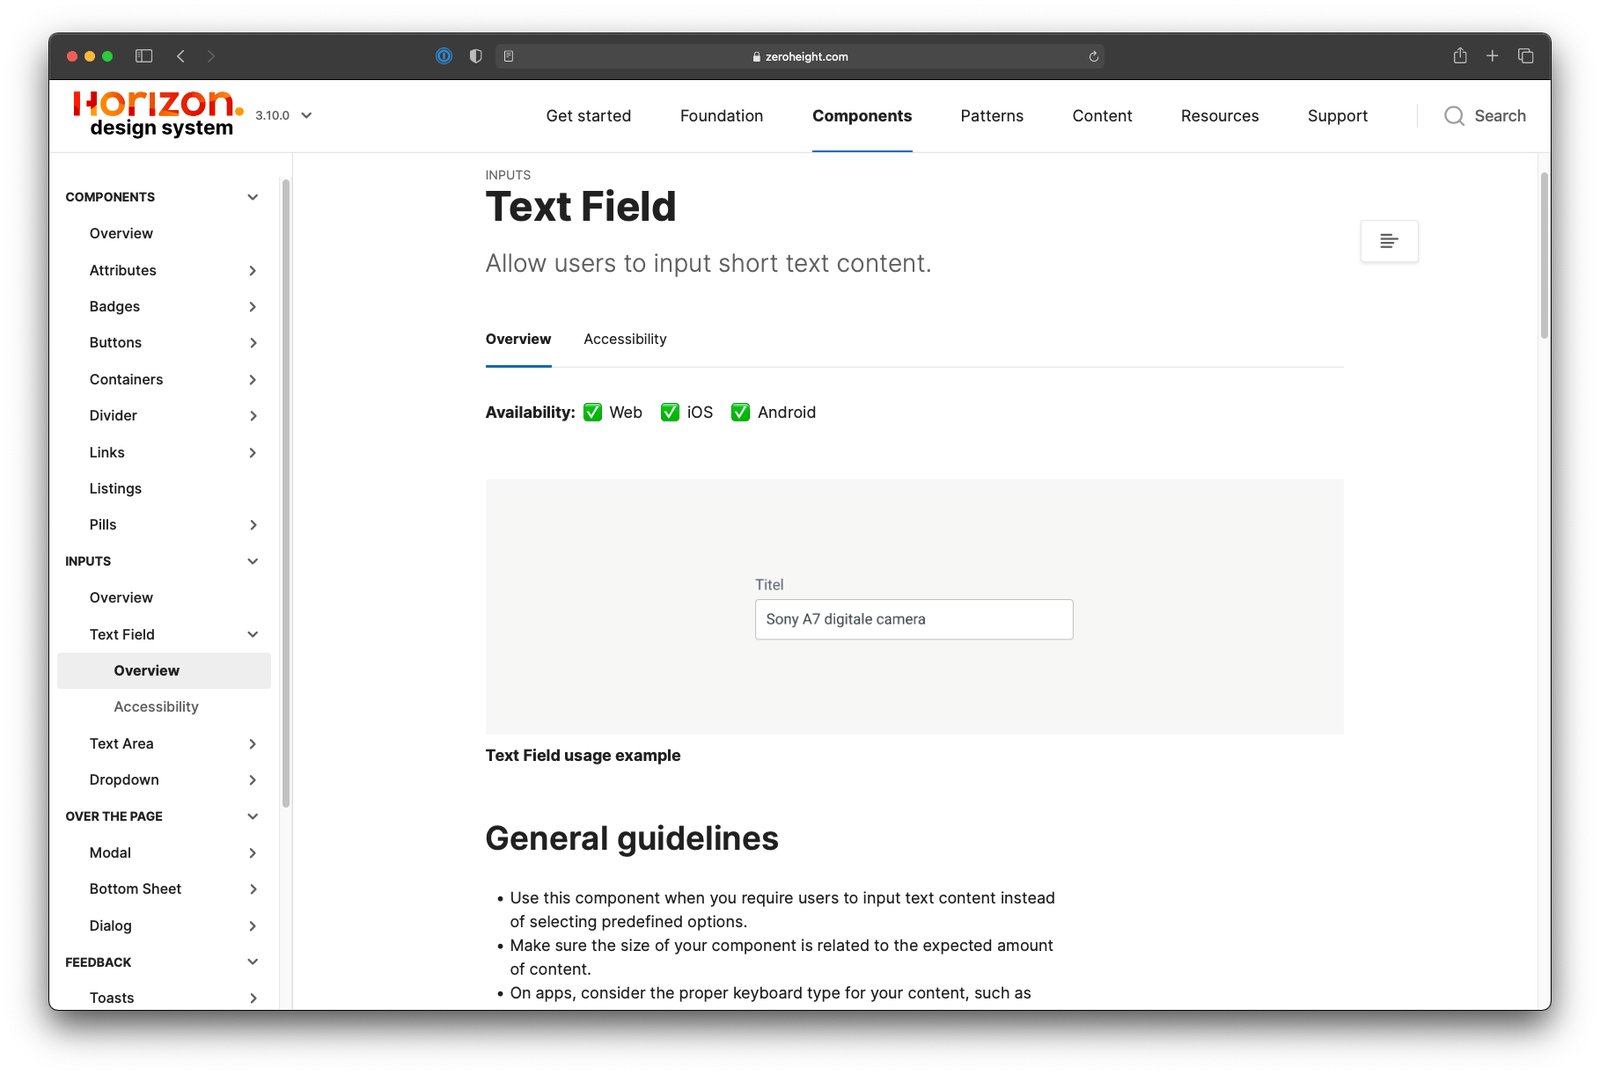Image resolution: width=1600 pixels, height=1075 pixels.
Task: Click the green Web availability checkmark
Action: tap(593, 412)
